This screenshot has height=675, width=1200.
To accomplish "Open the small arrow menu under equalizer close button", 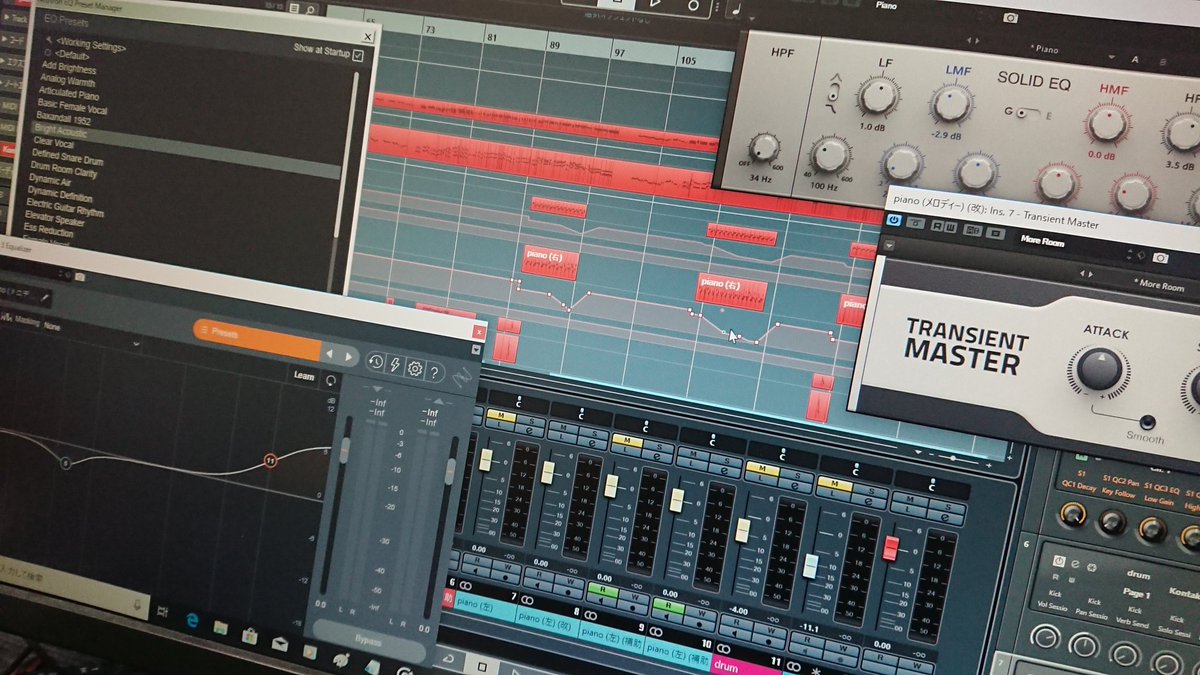I will pos(476,350).
